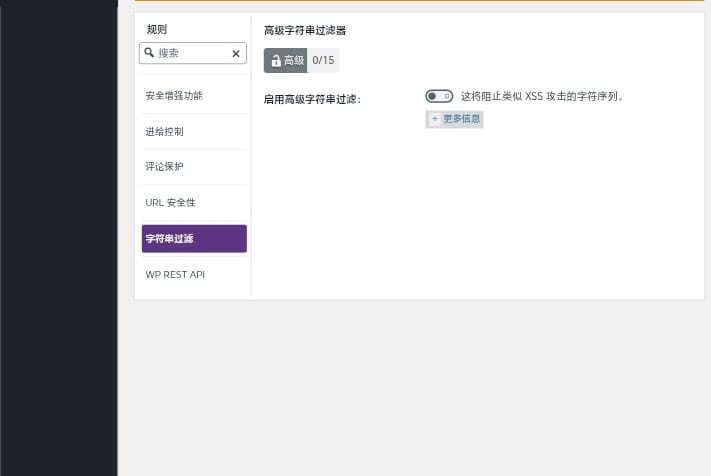Open the WP REST API section
This screenshot has width=711, height=476.
(194, 275)
